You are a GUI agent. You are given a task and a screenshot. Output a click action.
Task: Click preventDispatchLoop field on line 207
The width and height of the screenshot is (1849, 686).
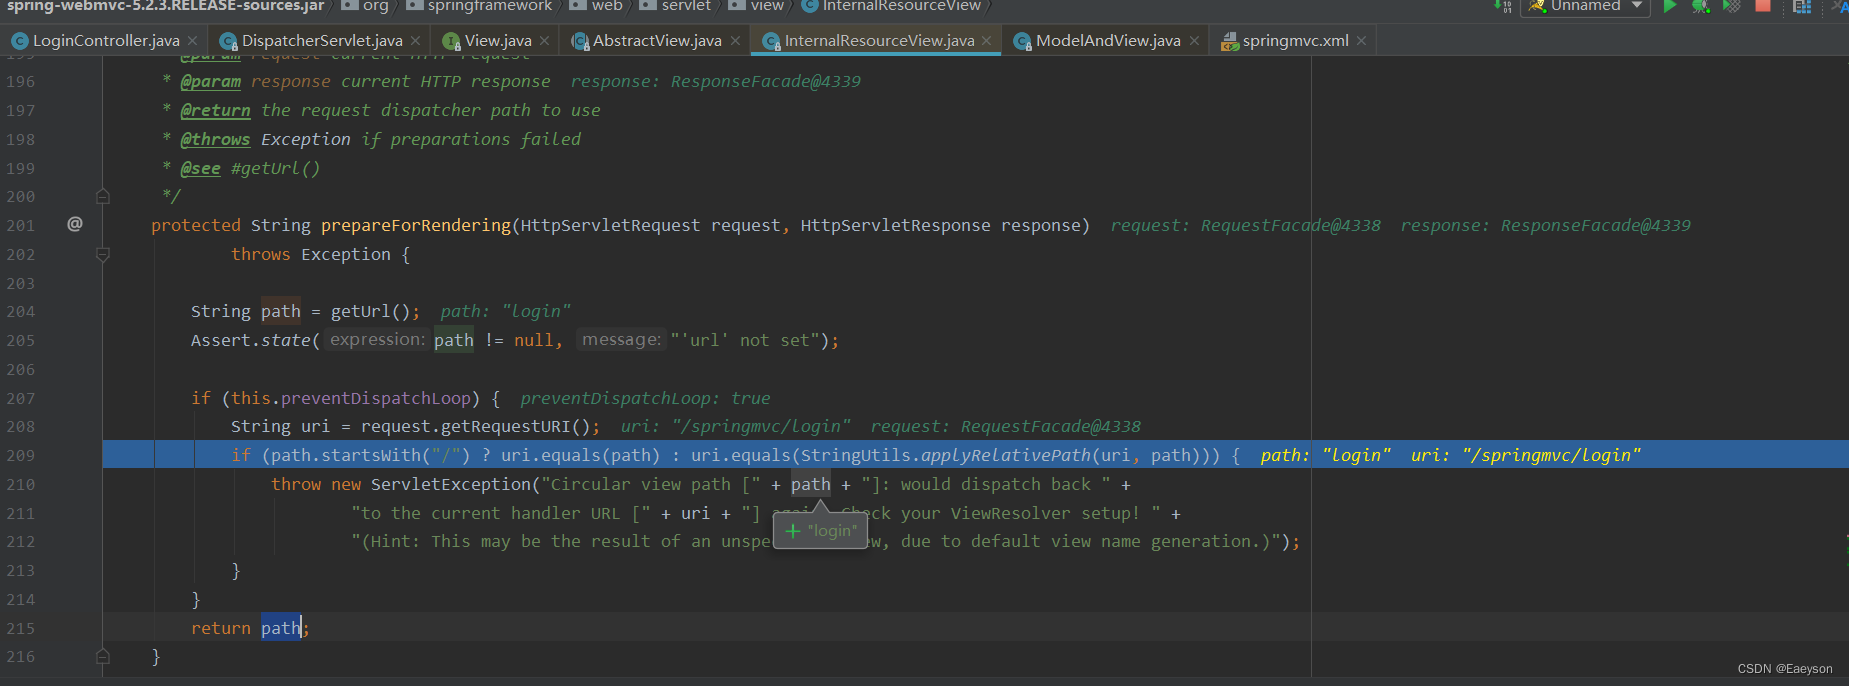coord(375,398)
